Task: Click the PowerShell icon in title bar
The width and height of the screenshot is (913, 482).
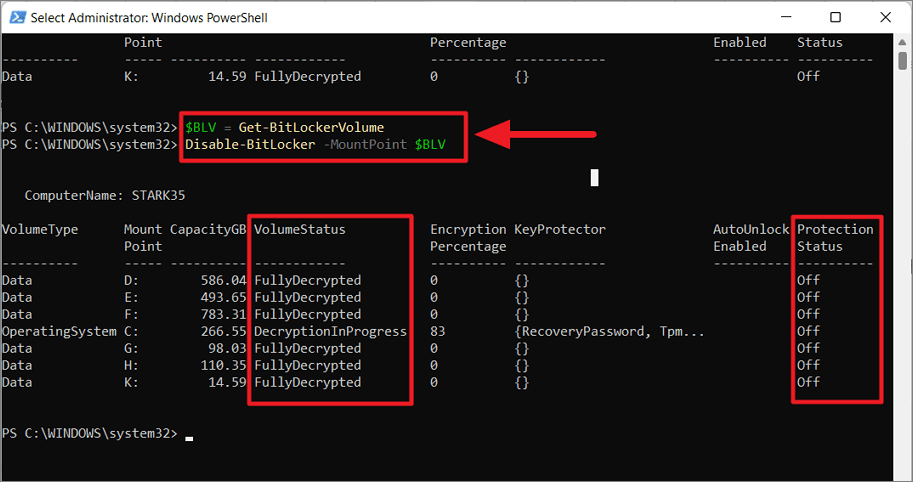Action: [17, 17]
